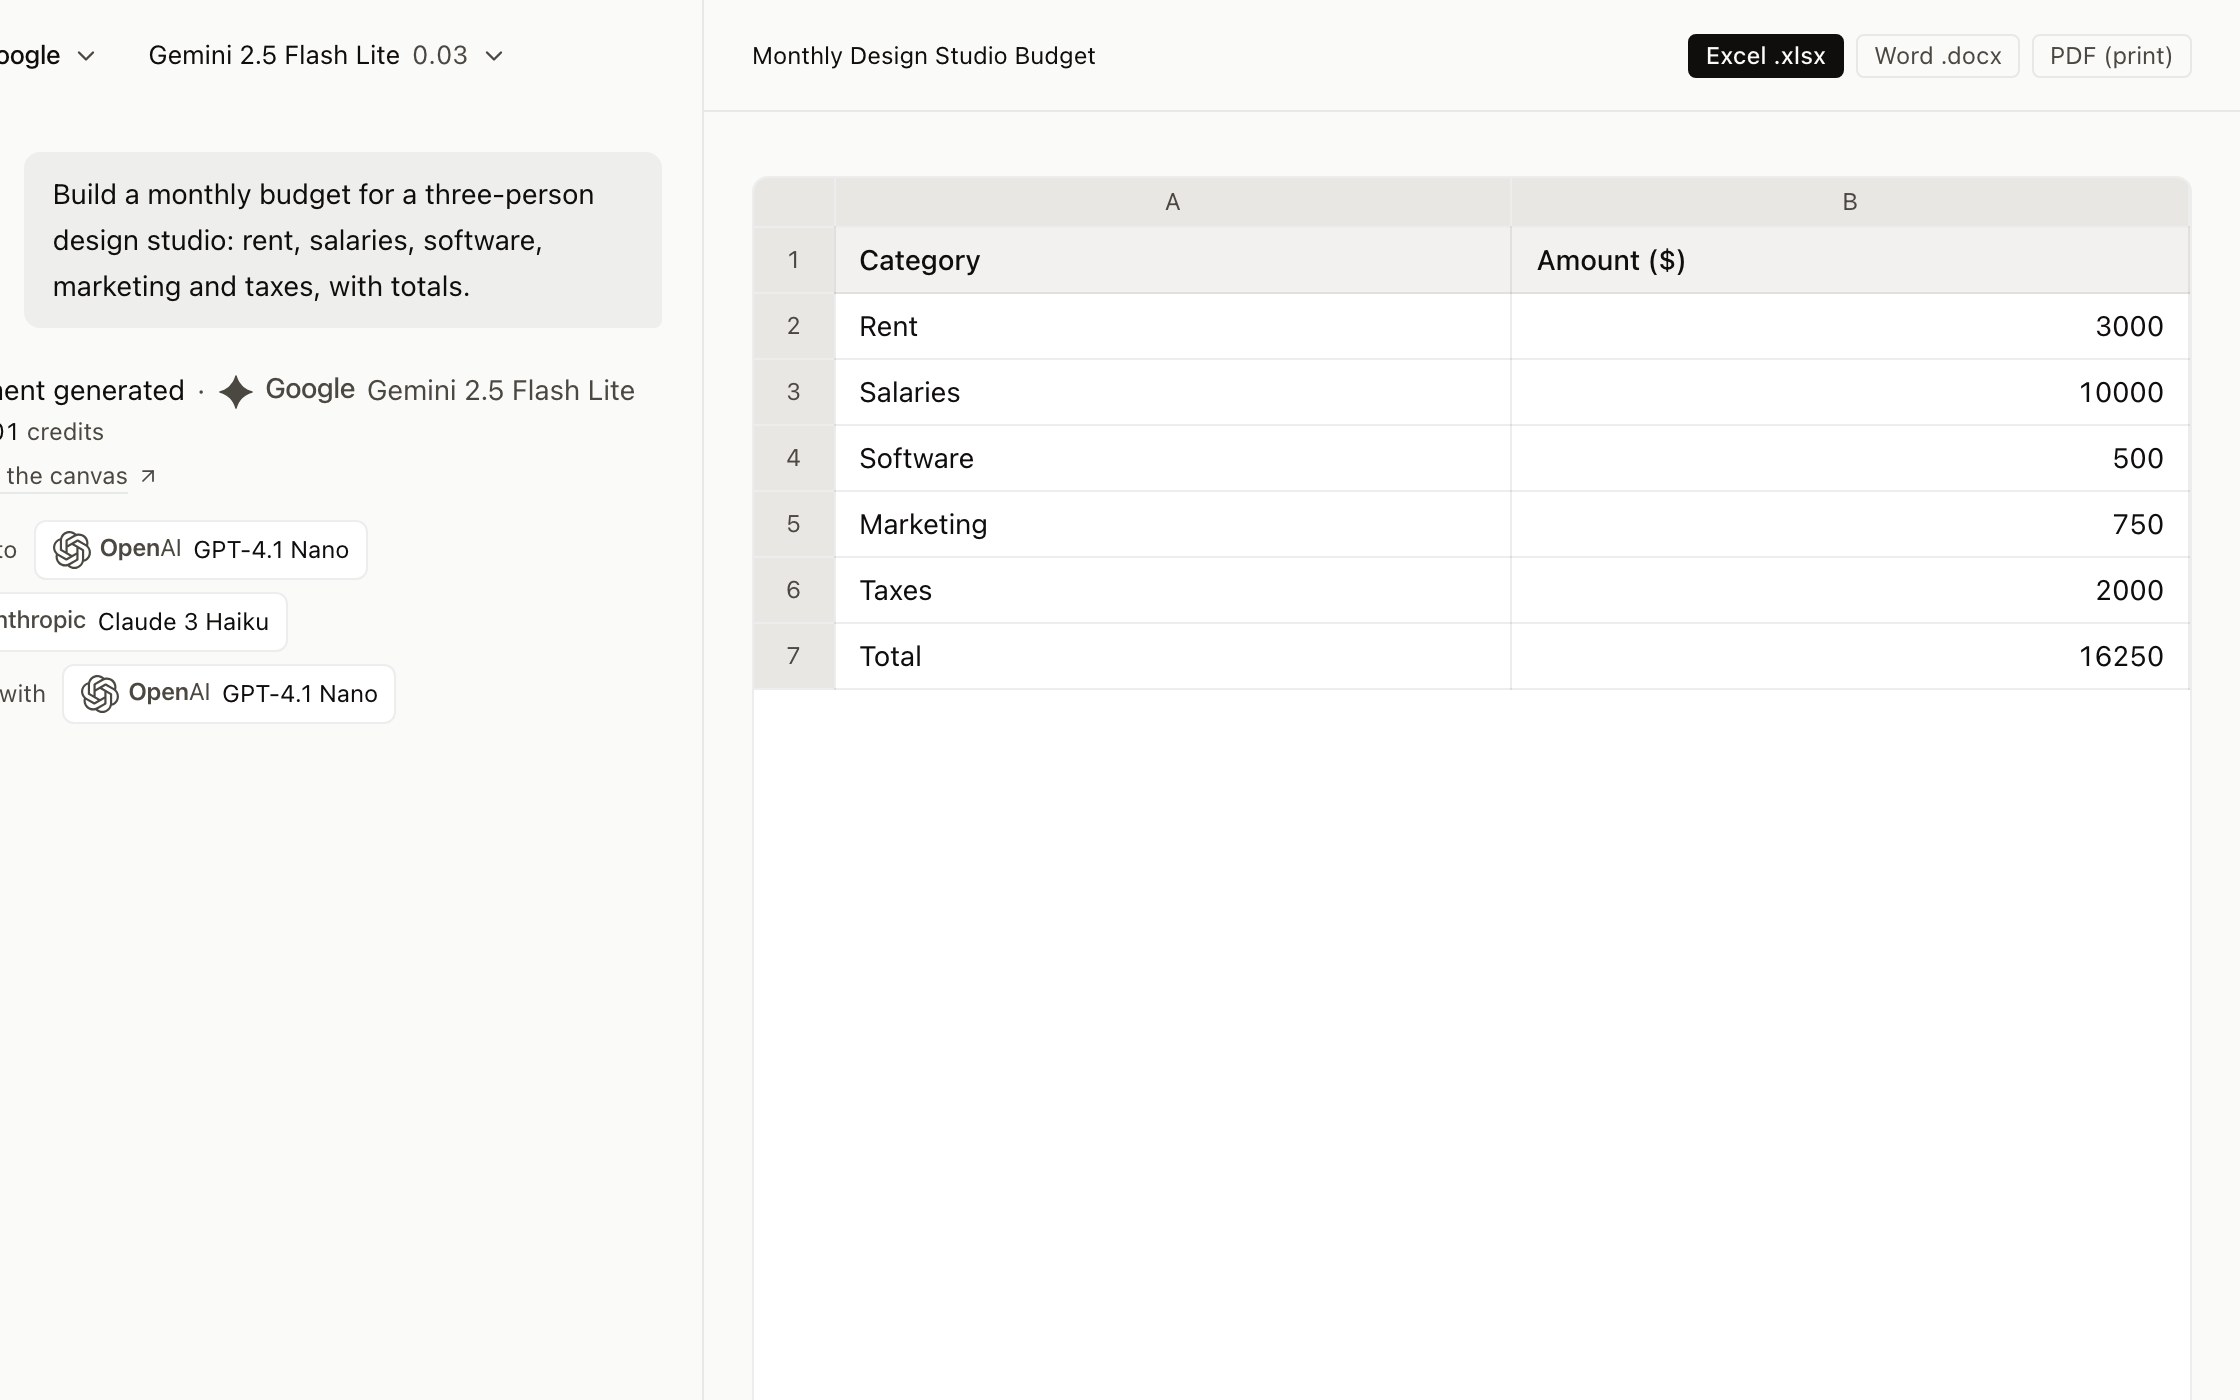This screenshot has width=2240, height=1400.
Task: Select column A header
Action: tap(1172, 202)
